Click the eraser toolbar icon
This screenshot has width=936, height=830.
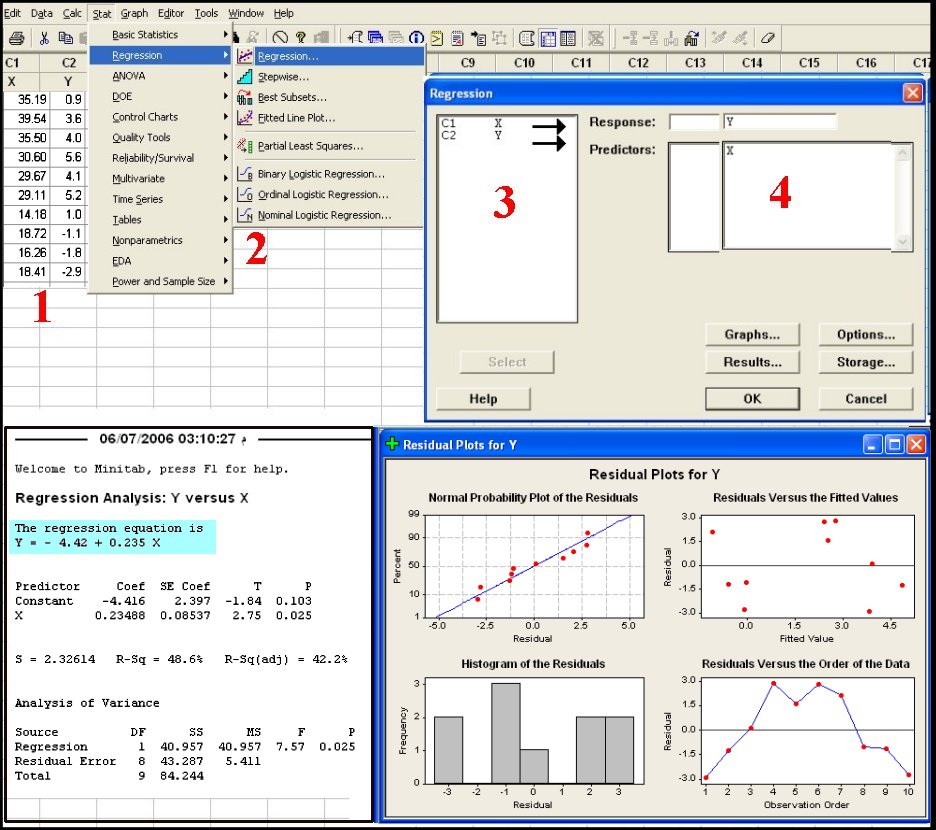point(767,38)
